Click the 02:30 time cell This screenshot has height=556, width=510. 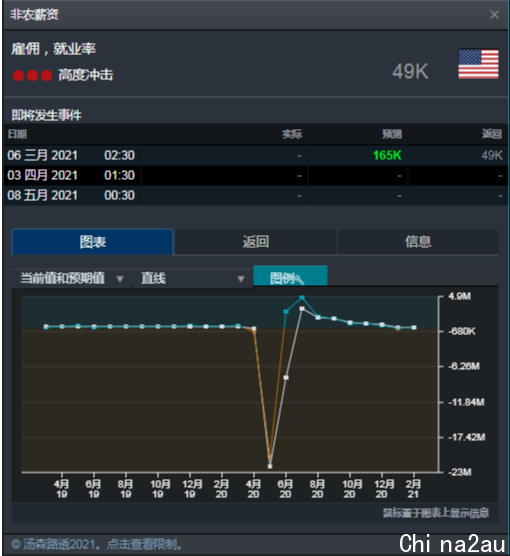pyautogui.click(x=120, y=155)
